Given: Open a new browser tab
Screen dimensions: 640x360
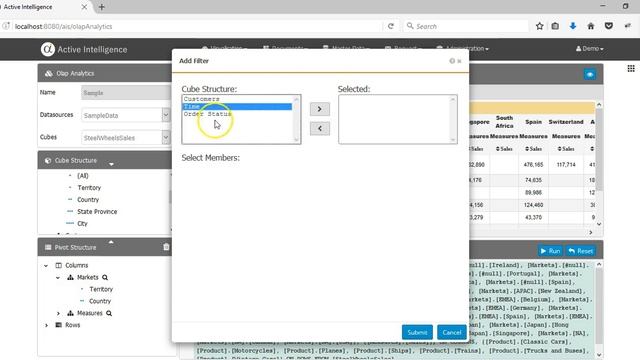Looking at the screenshot, I should pos(102,7).
